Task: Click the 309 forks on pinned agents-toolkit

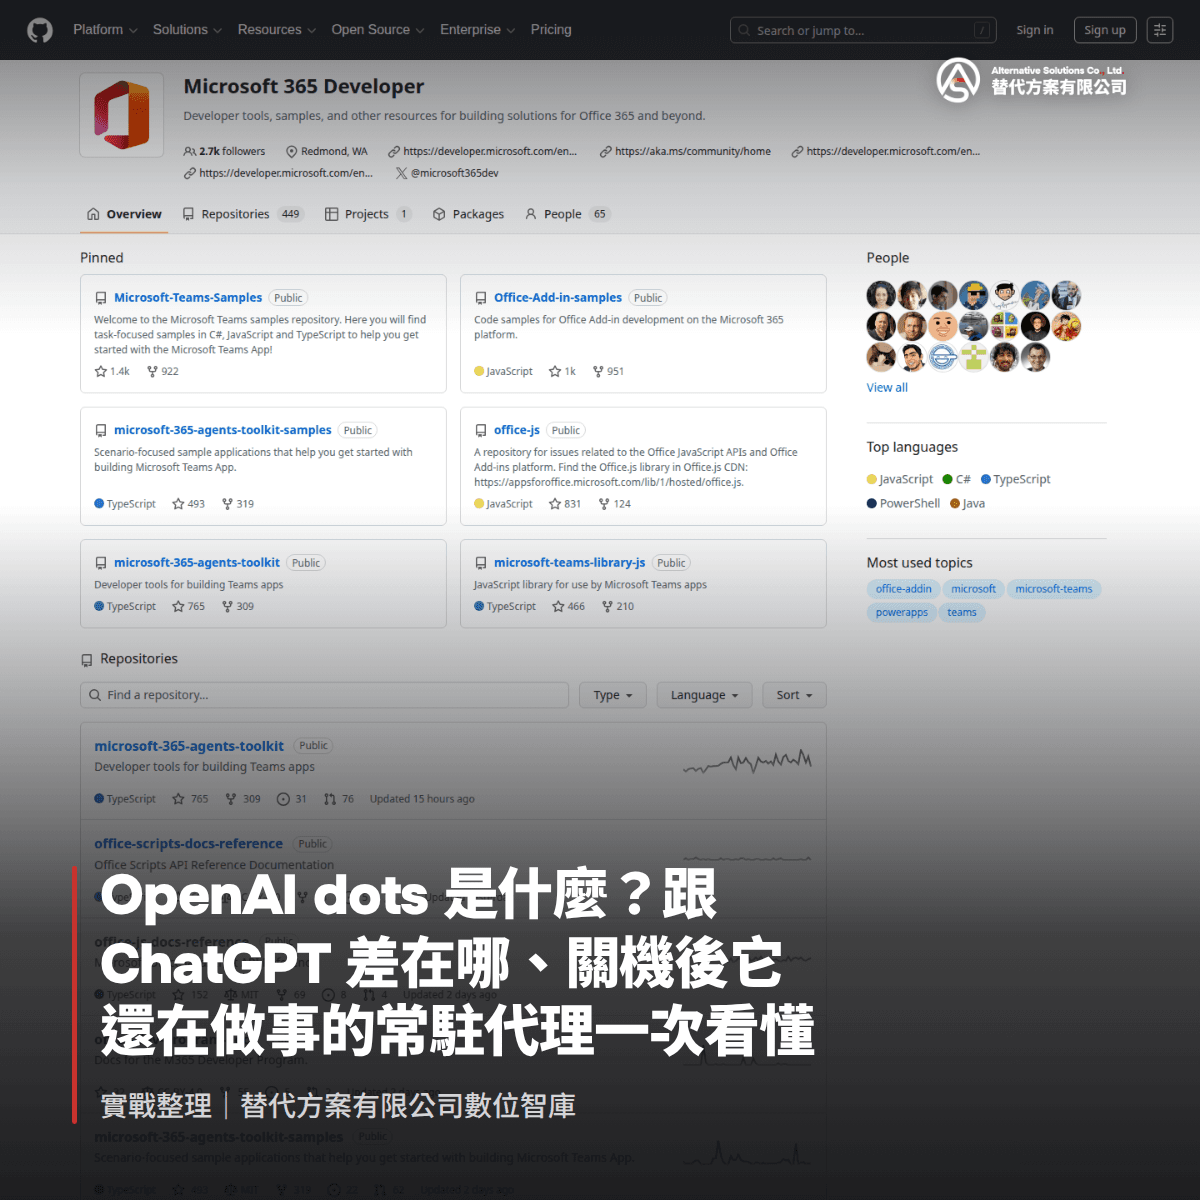Action: click(238, 606)
